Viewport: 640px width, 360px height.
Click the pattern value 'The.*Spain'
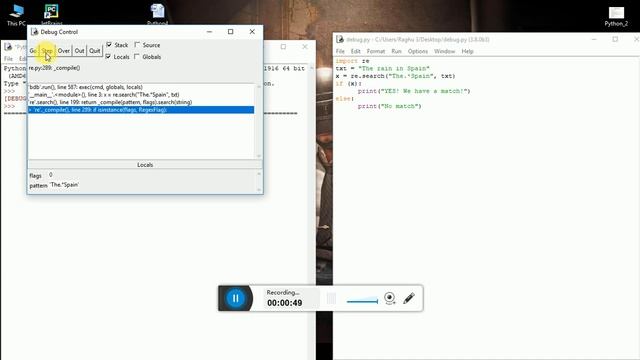click(64, 185)
